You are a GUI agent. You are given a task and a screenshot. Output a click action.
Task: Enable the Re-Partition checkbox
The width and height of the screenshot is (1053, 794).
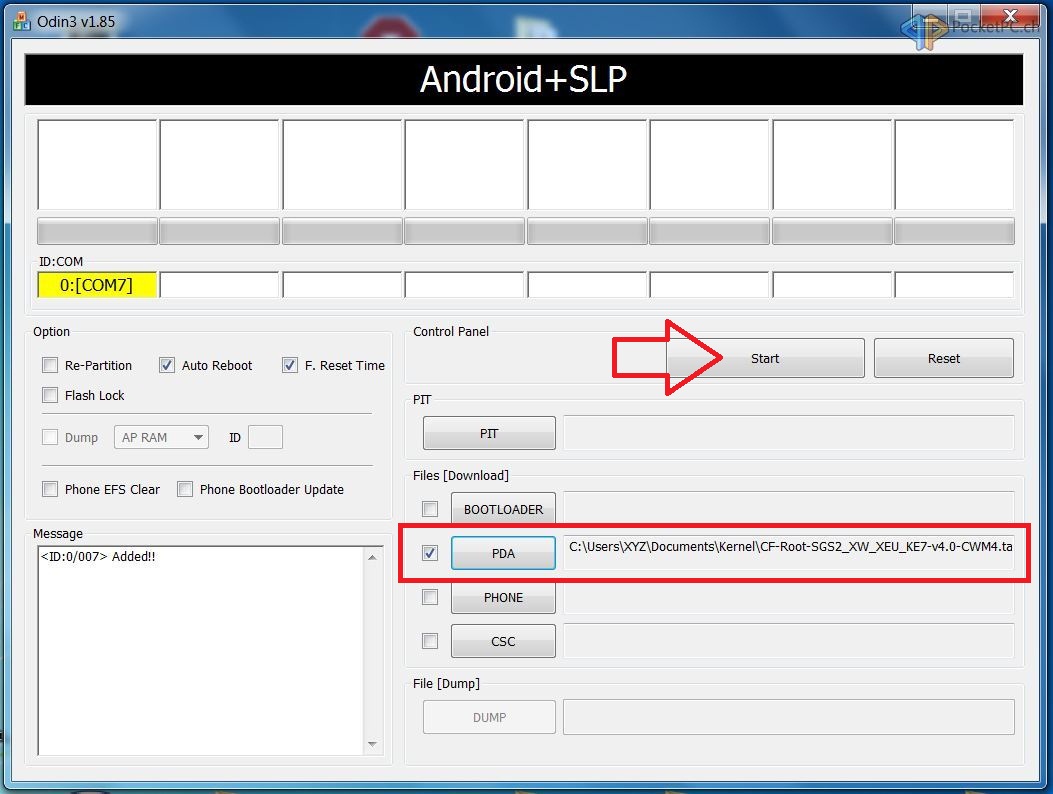(50, 365)
